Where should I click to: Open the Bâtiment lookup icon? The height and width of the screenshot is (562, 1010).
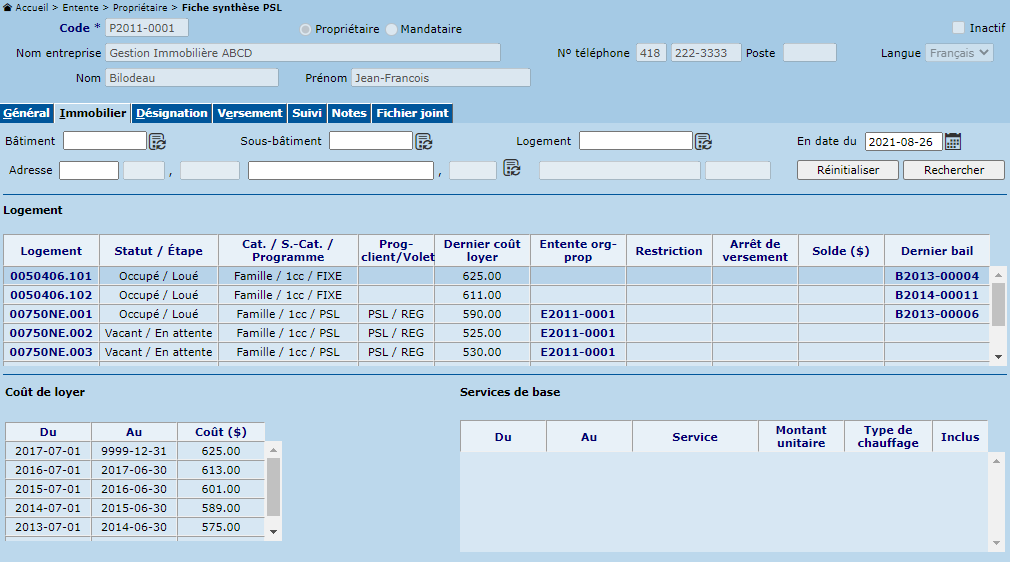[x=158, y=141]
